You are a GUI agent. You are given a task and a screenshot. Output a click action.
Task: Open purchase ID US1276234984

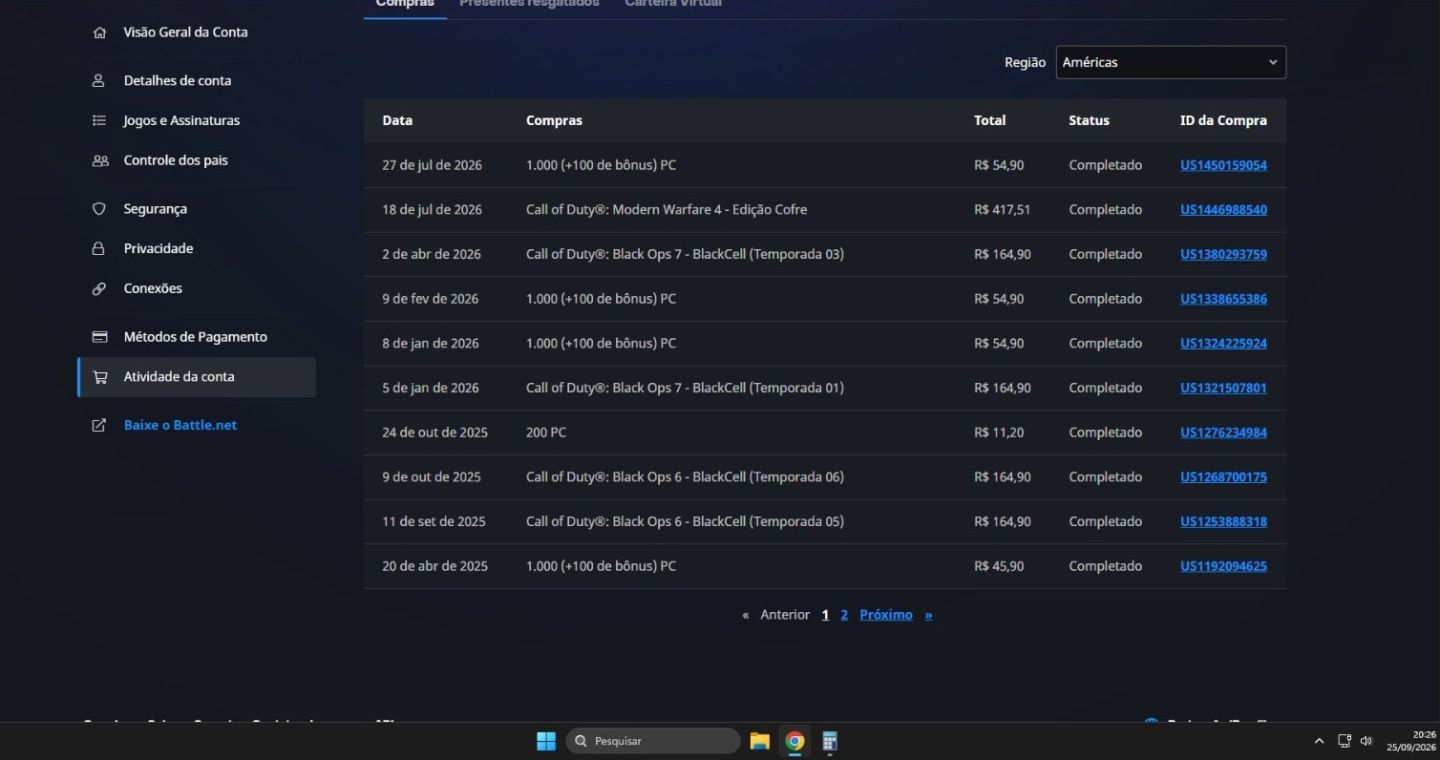pos(1223,432)
